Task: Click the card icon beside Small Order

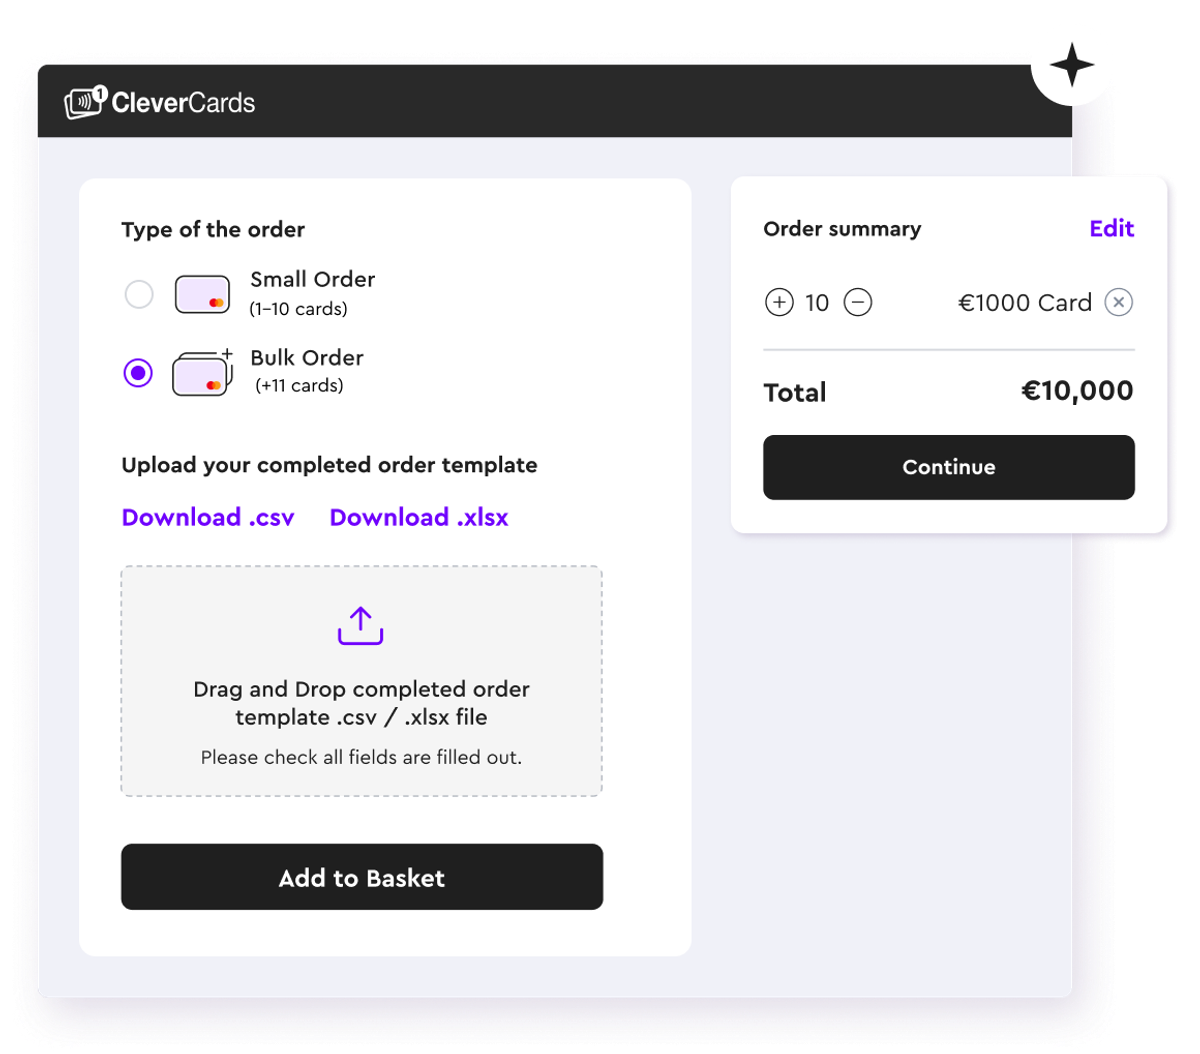Action: point(202,293)
